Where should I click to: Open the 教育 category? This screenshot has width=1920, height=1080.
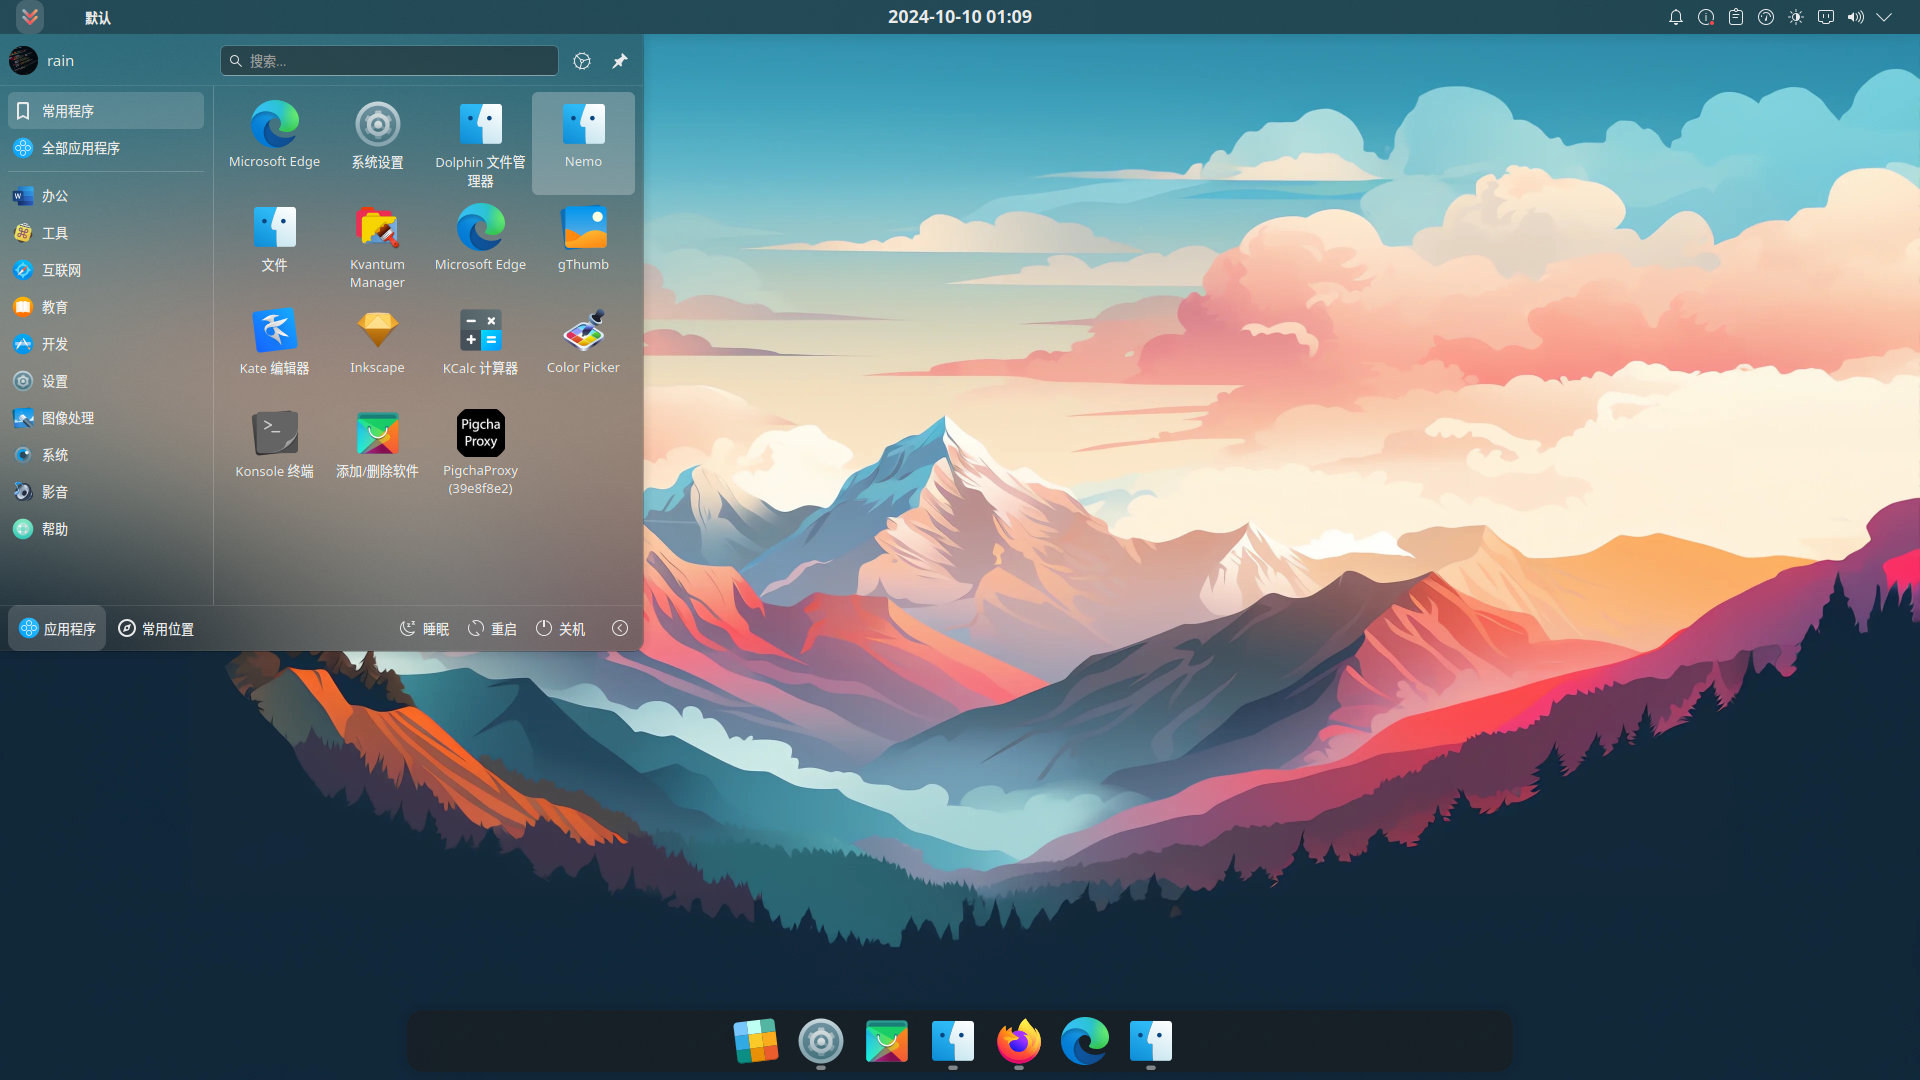pos(106,307)
